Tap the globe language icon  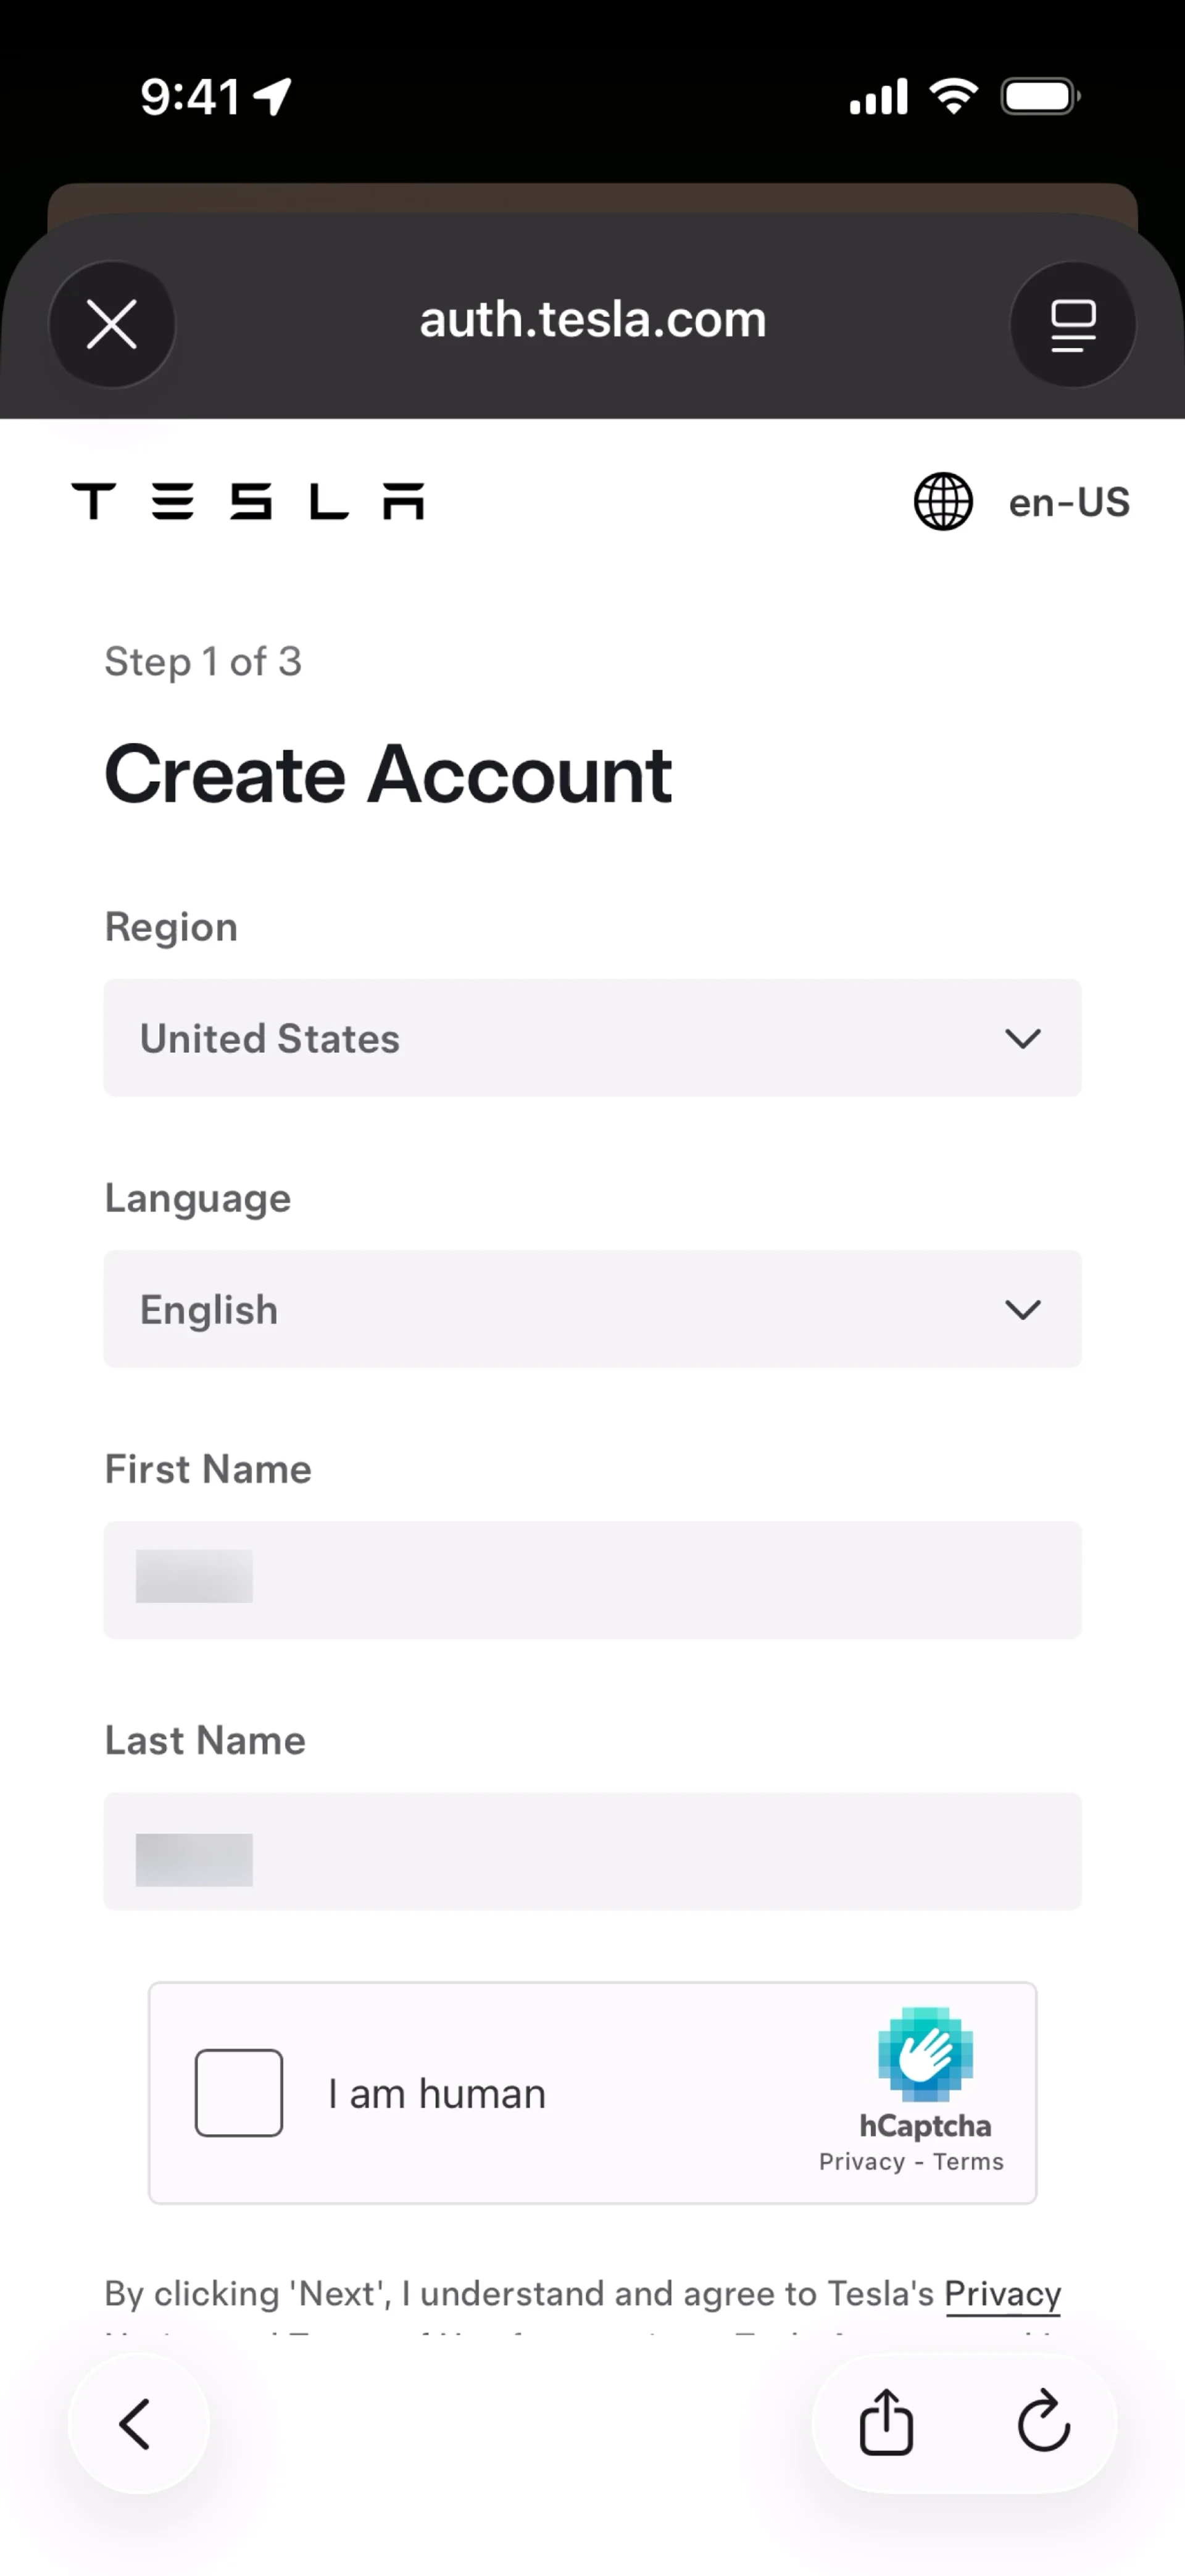pyautogui.click(x=943, y=501)
